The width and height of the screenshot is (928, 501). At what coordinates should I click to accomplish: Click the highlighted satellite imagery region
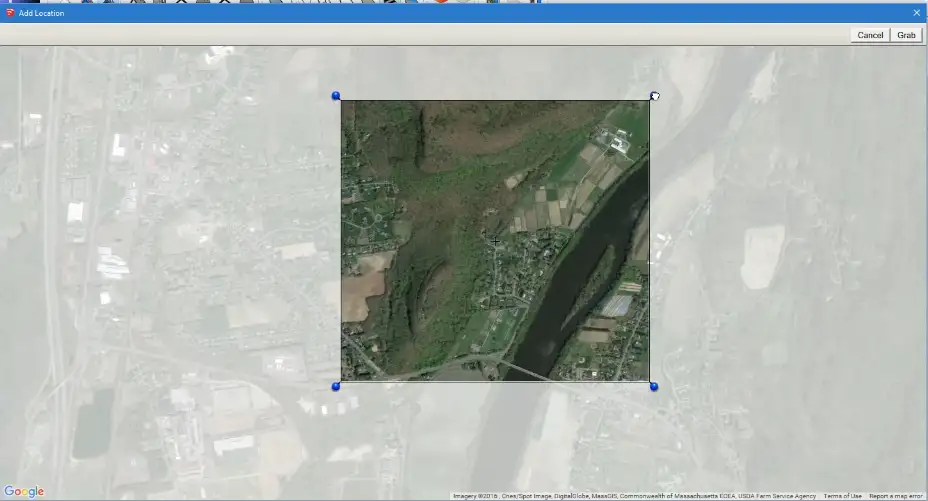coord(495,241)
